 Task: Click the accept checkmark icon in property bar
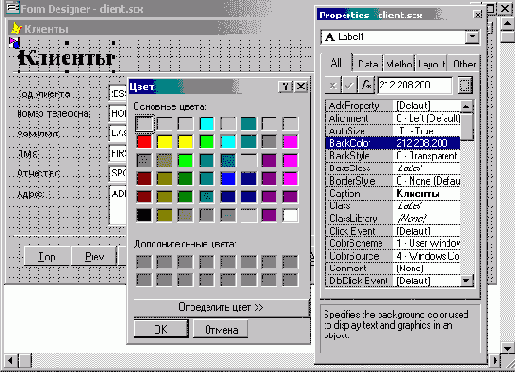[x=349, y=85]
